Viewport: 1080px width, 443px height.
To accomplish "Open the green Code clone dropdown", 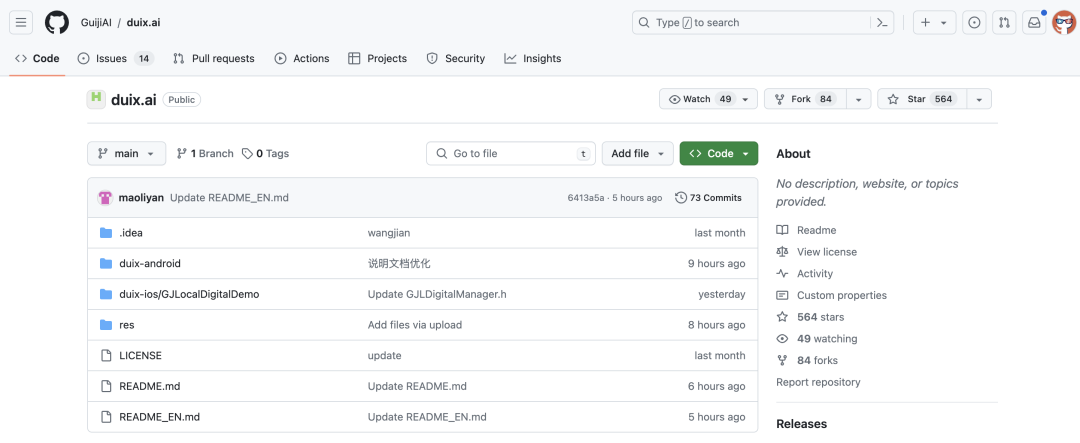I will (x=718, y=154).
